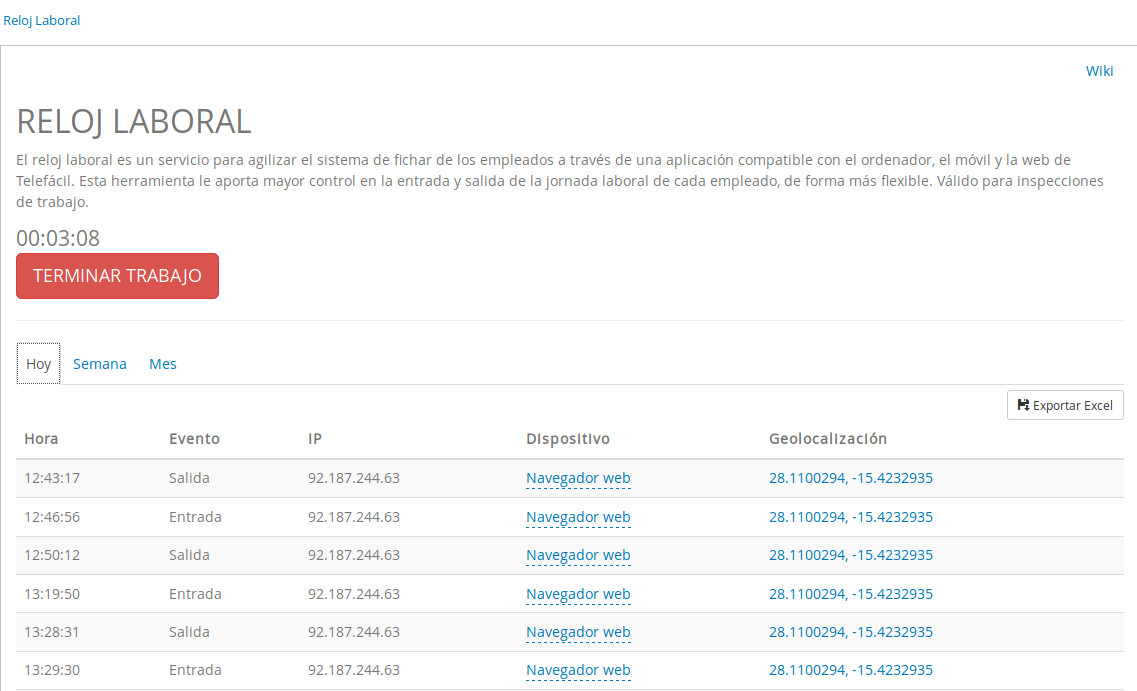Switch to the Semana tab
The width and height of the screenshot is (1137, 691).
point(100,364)
